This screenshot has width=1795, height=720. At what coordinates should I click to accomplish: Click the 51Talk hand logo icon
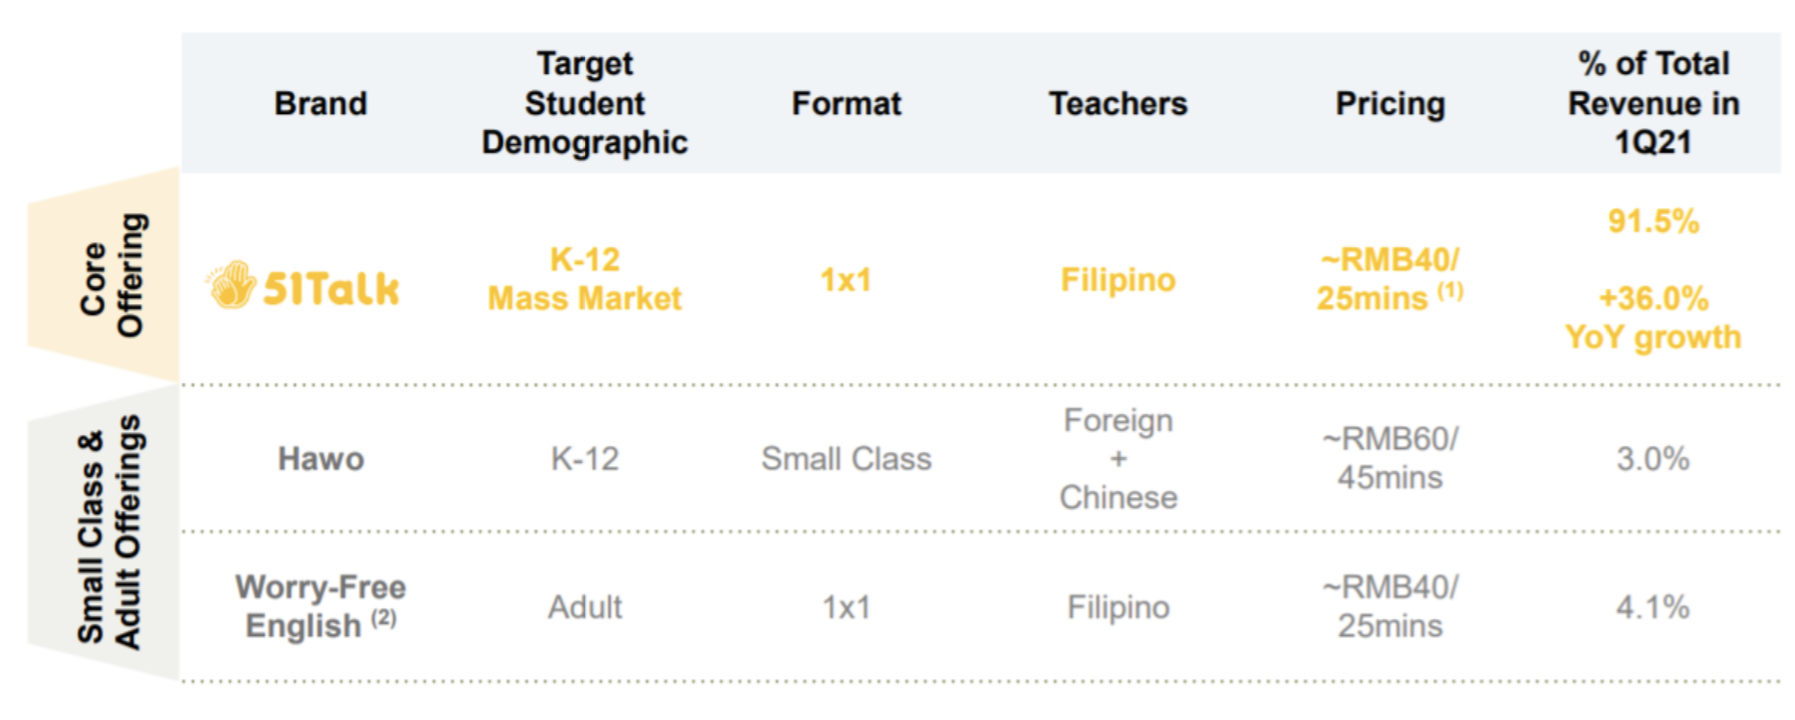coord(231,285)
